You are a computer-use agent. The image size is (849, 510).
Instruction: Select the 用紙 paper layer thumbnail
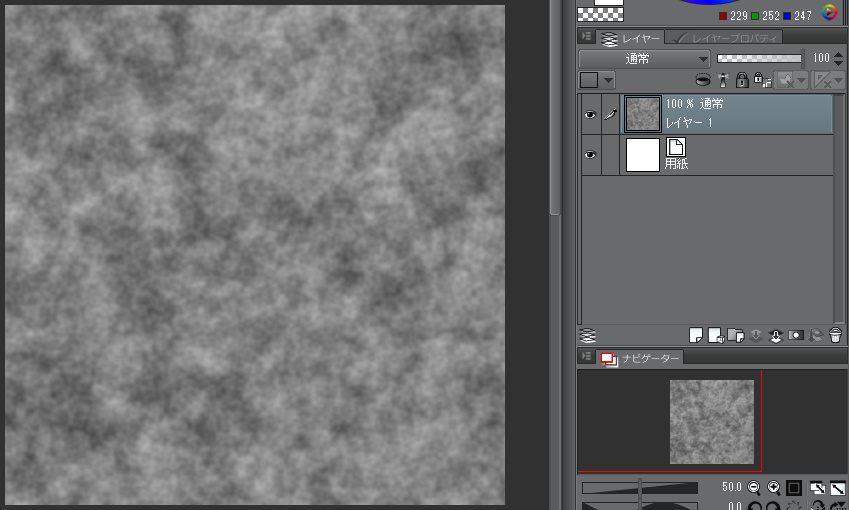(x=643, y=155)
